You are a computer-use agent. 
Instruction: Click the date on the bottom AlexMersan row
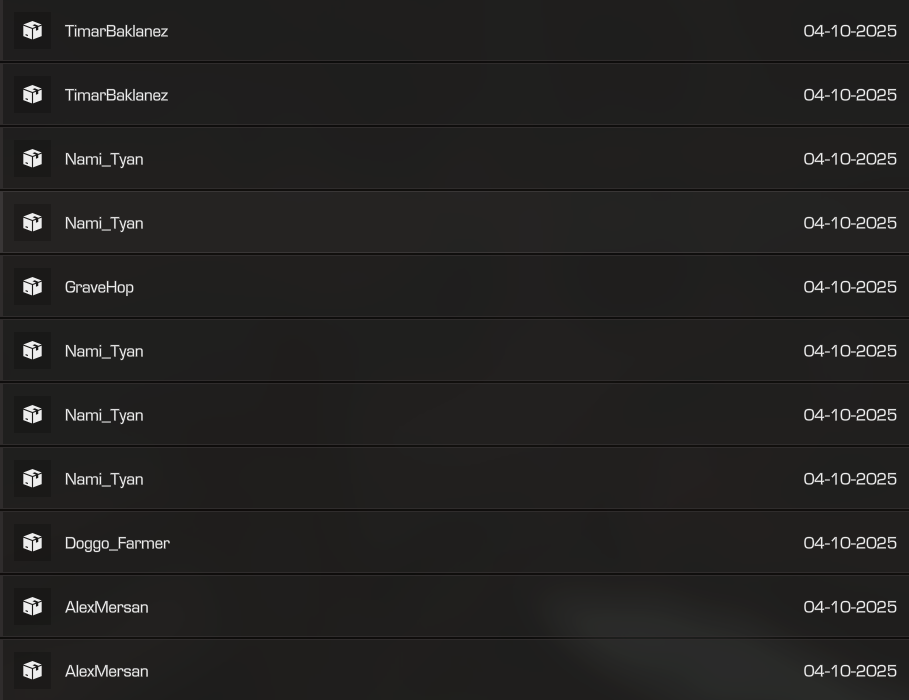(x=850, y=671)
